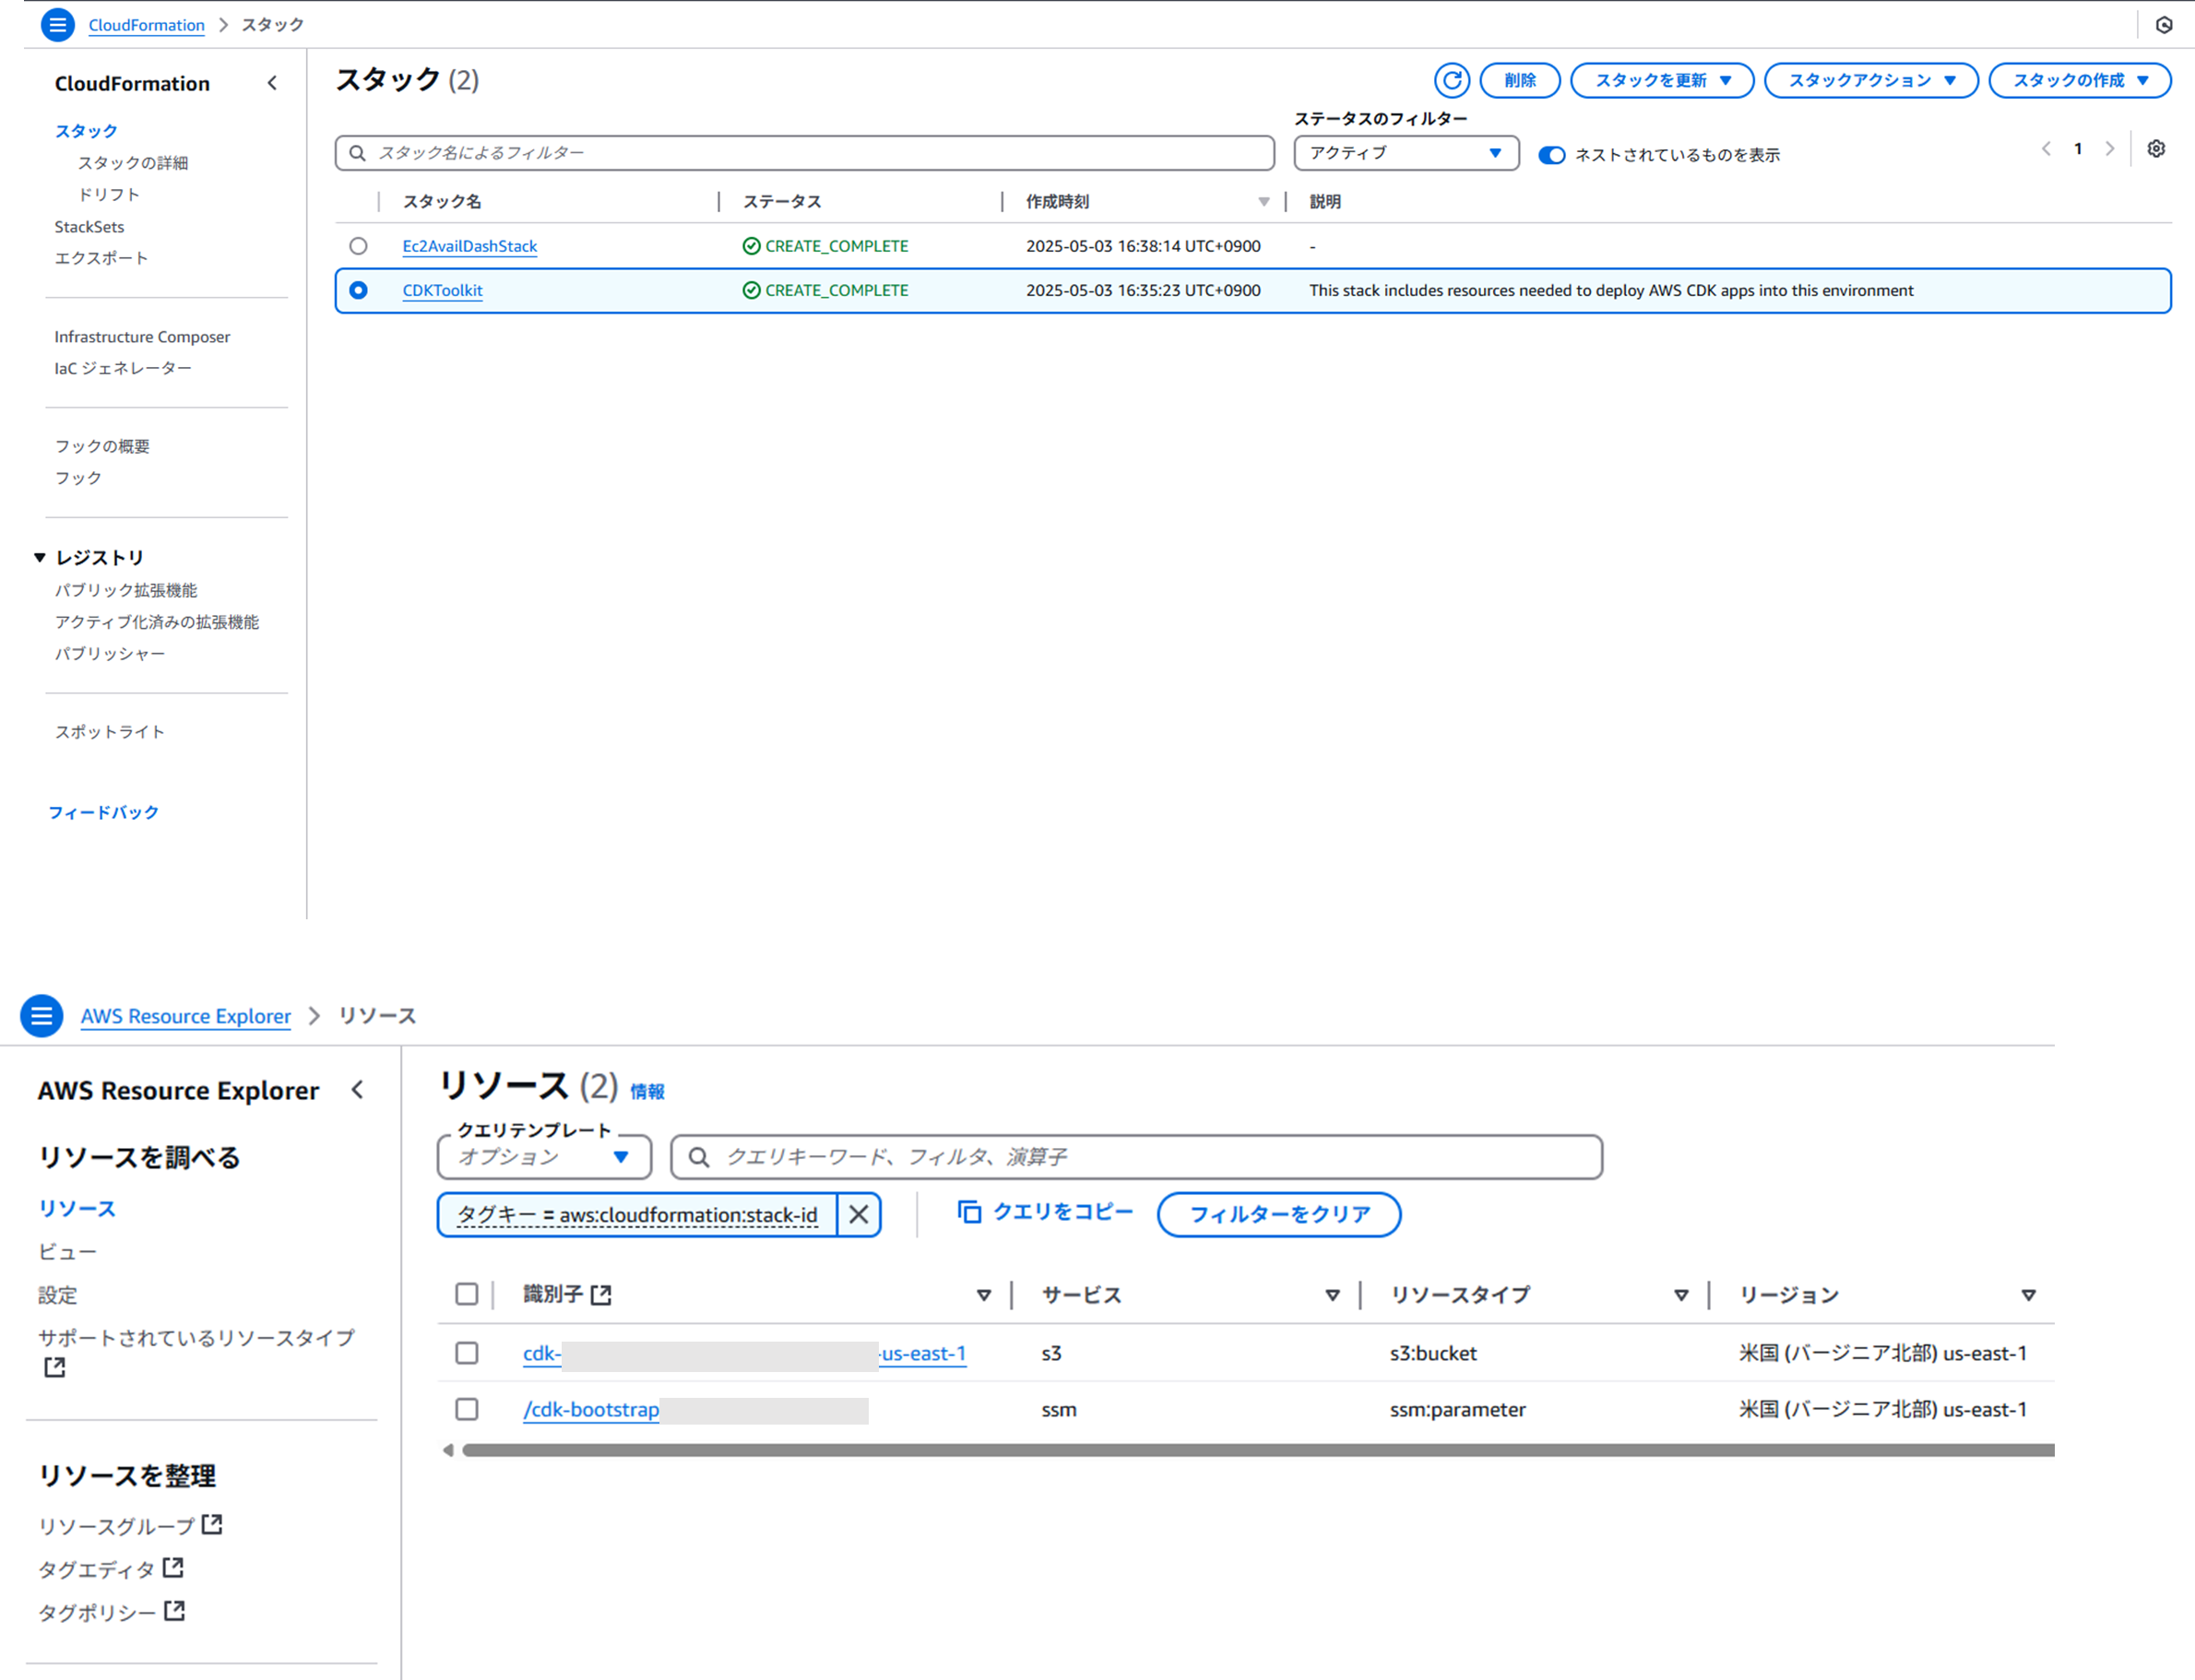The width and height of the screenshot is (2195, 1680).
Task: Open the Resource Explorer hamburger menu icon
Action: click(41, 1015)
